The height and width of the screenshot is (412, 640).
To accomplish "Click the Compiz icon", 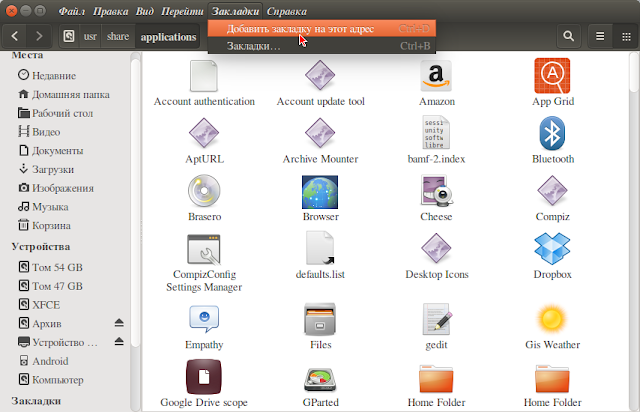I will point(552,191).
